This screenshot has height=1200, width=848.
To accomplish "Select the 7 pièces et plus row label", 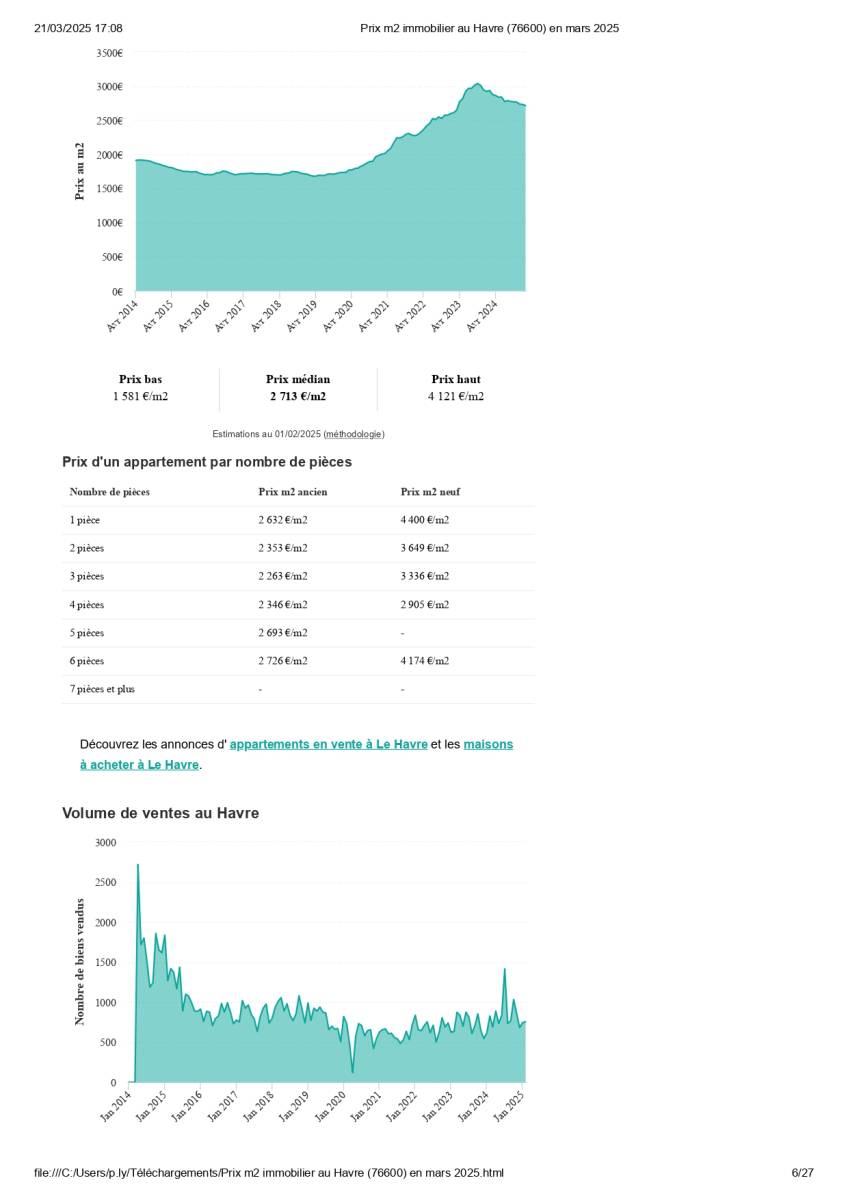I will [102, 689].
